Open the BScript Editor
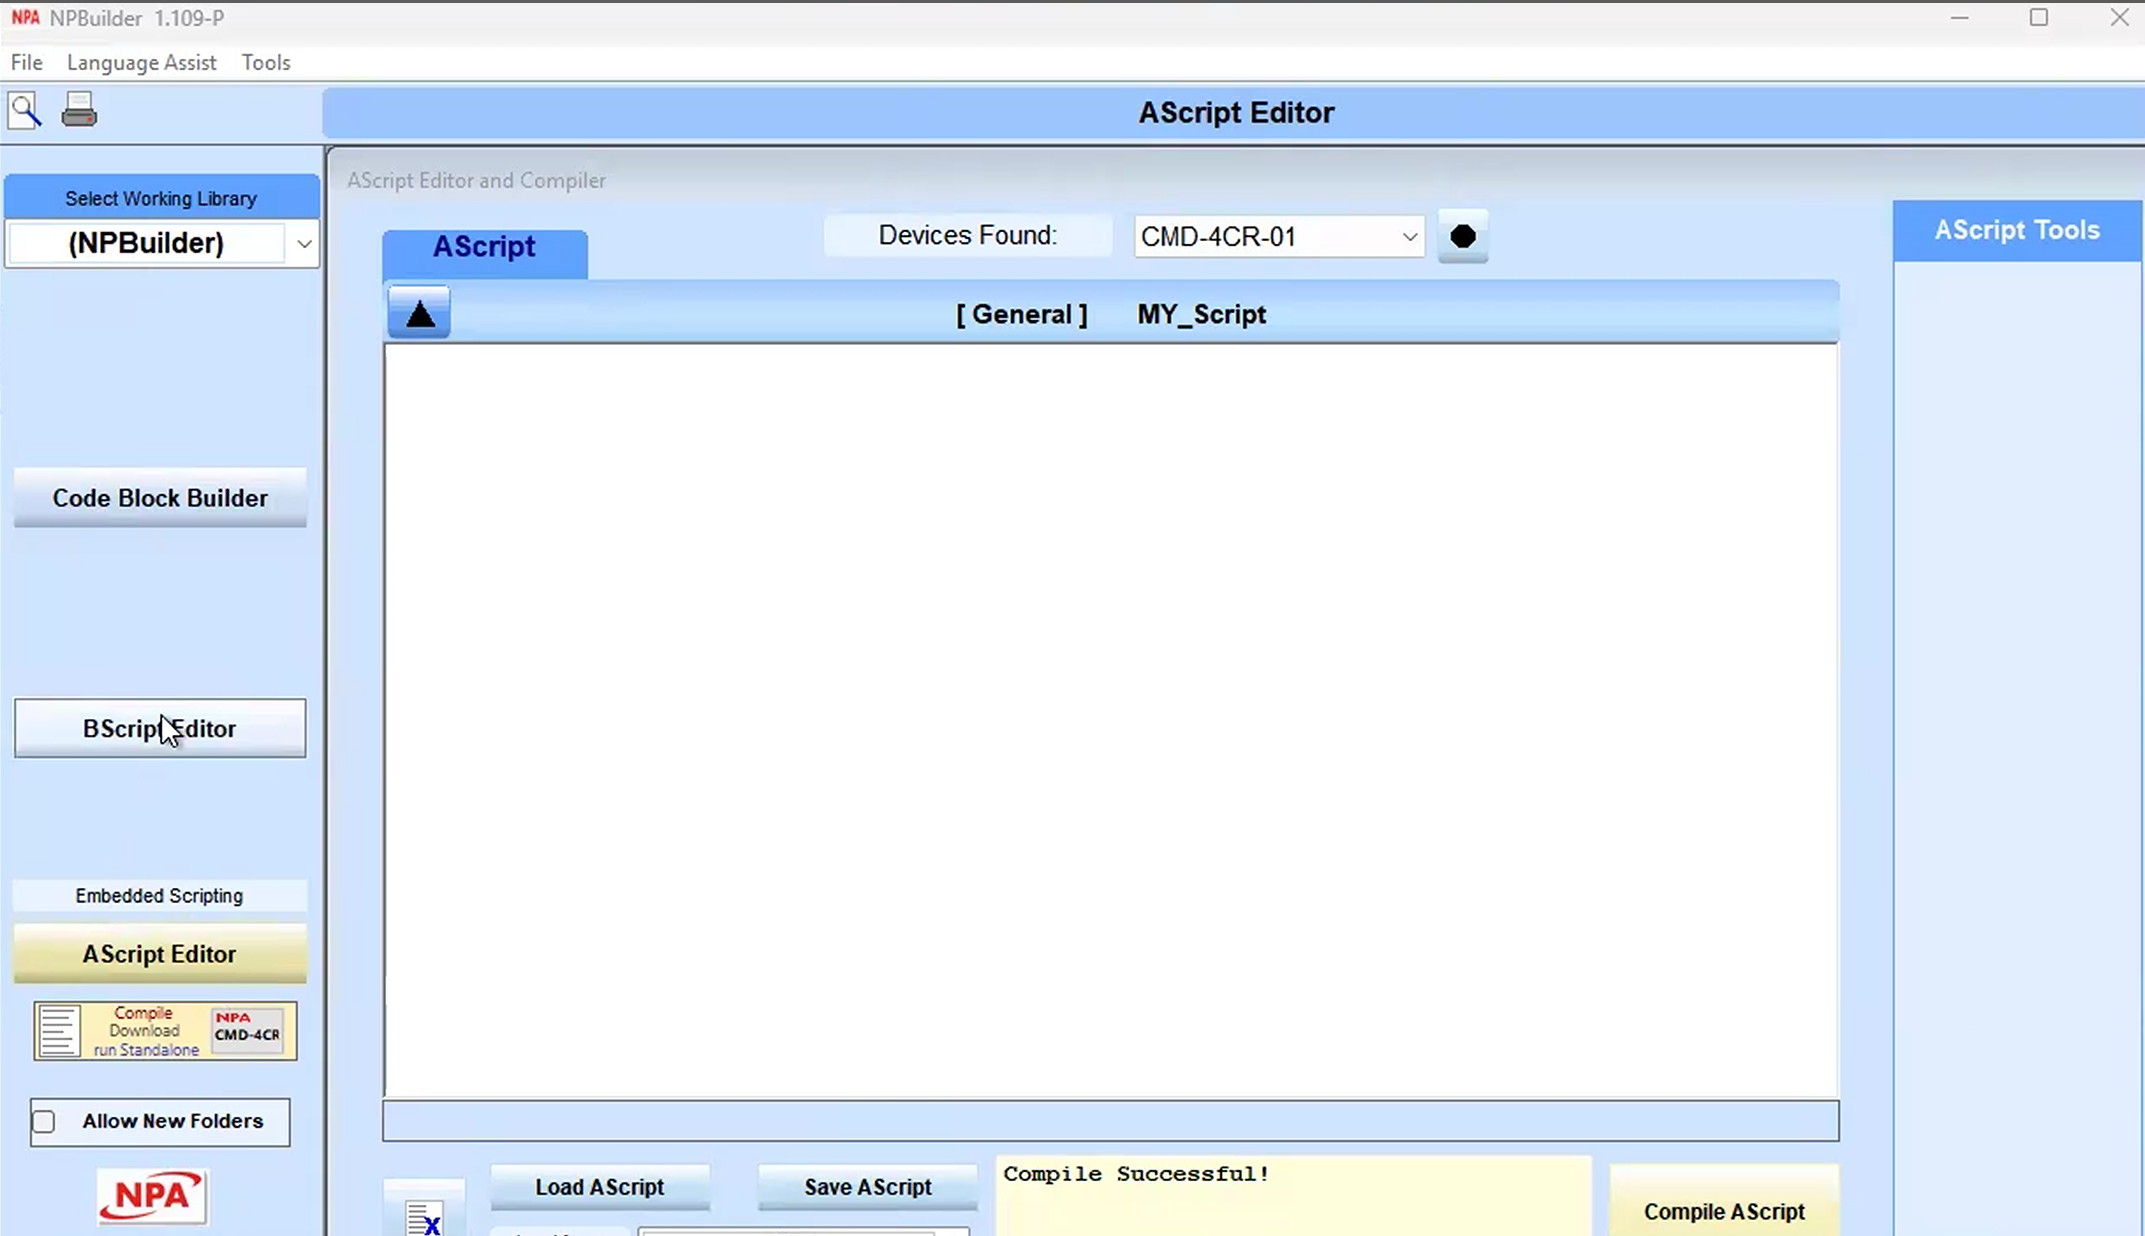This screenshot has width=2145, height=1236. (x=160, y=728)
